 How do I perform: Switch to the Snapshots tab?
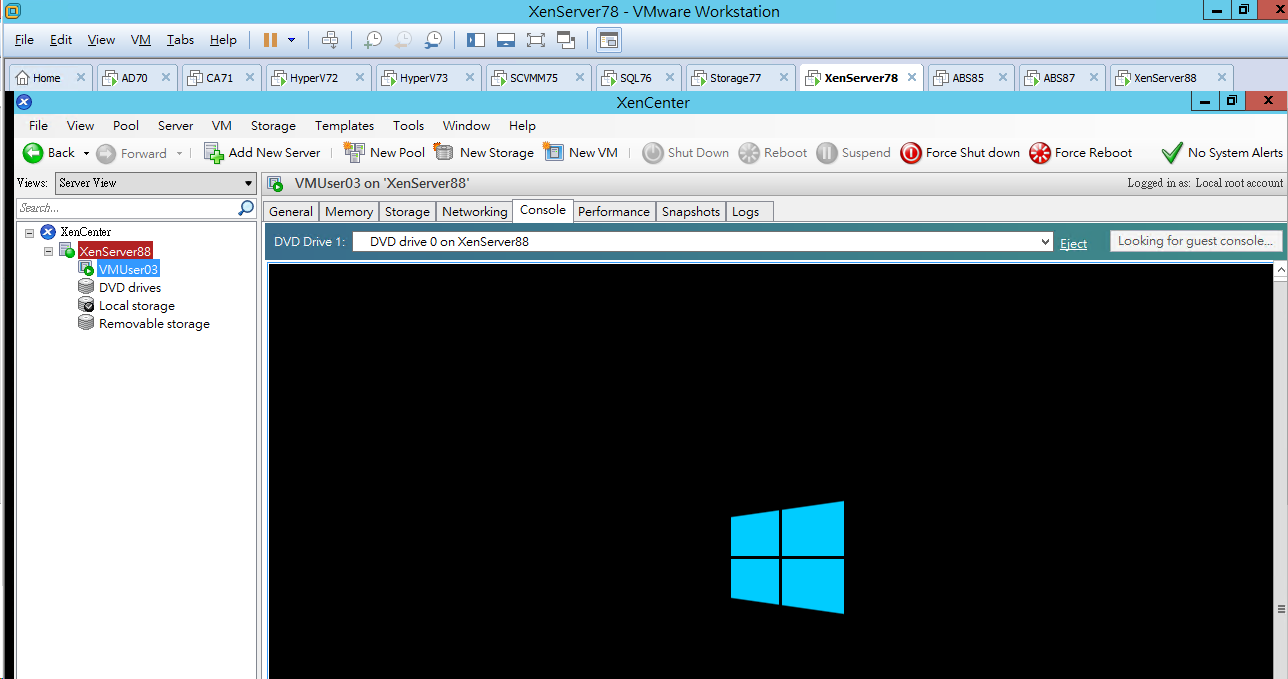pos(691,212)
